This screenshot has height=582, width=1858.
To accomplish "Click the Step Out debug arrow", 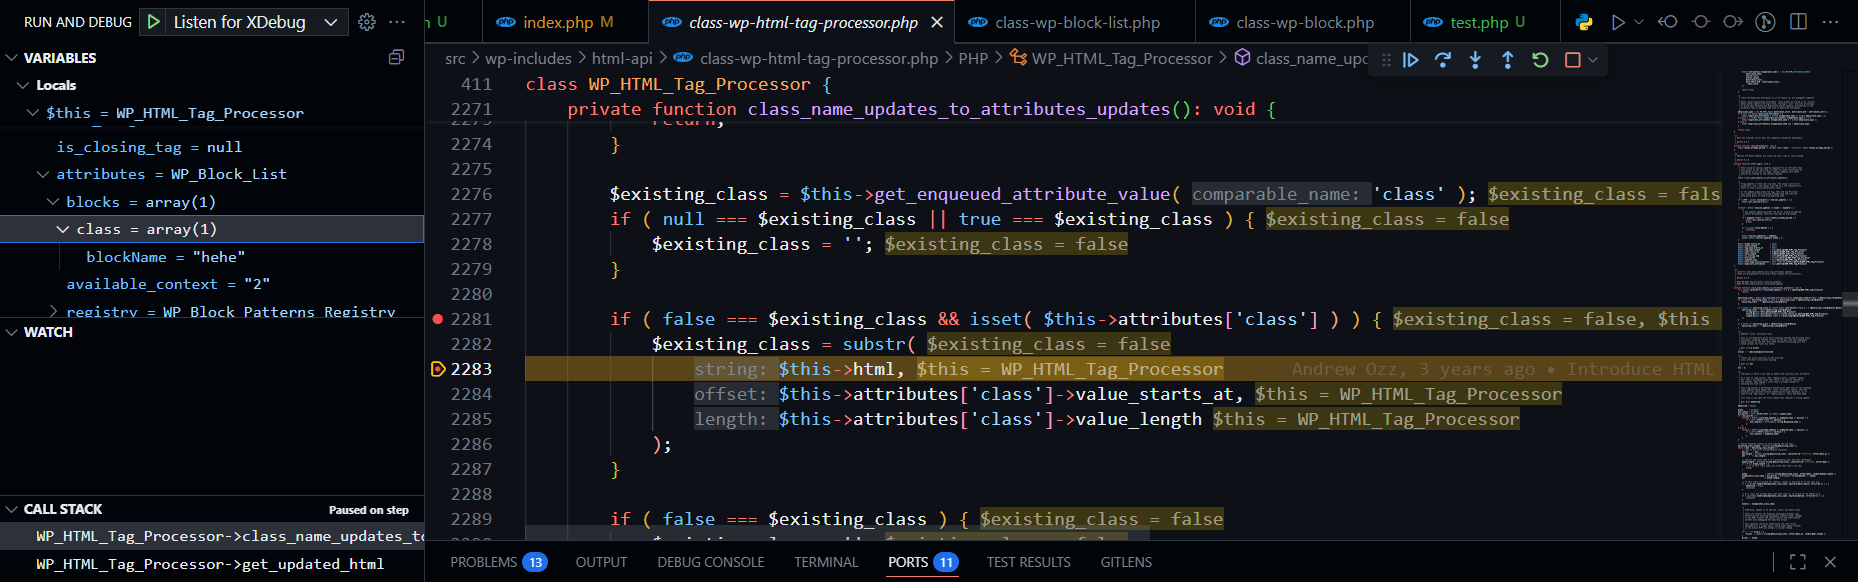I will 1507,60.
